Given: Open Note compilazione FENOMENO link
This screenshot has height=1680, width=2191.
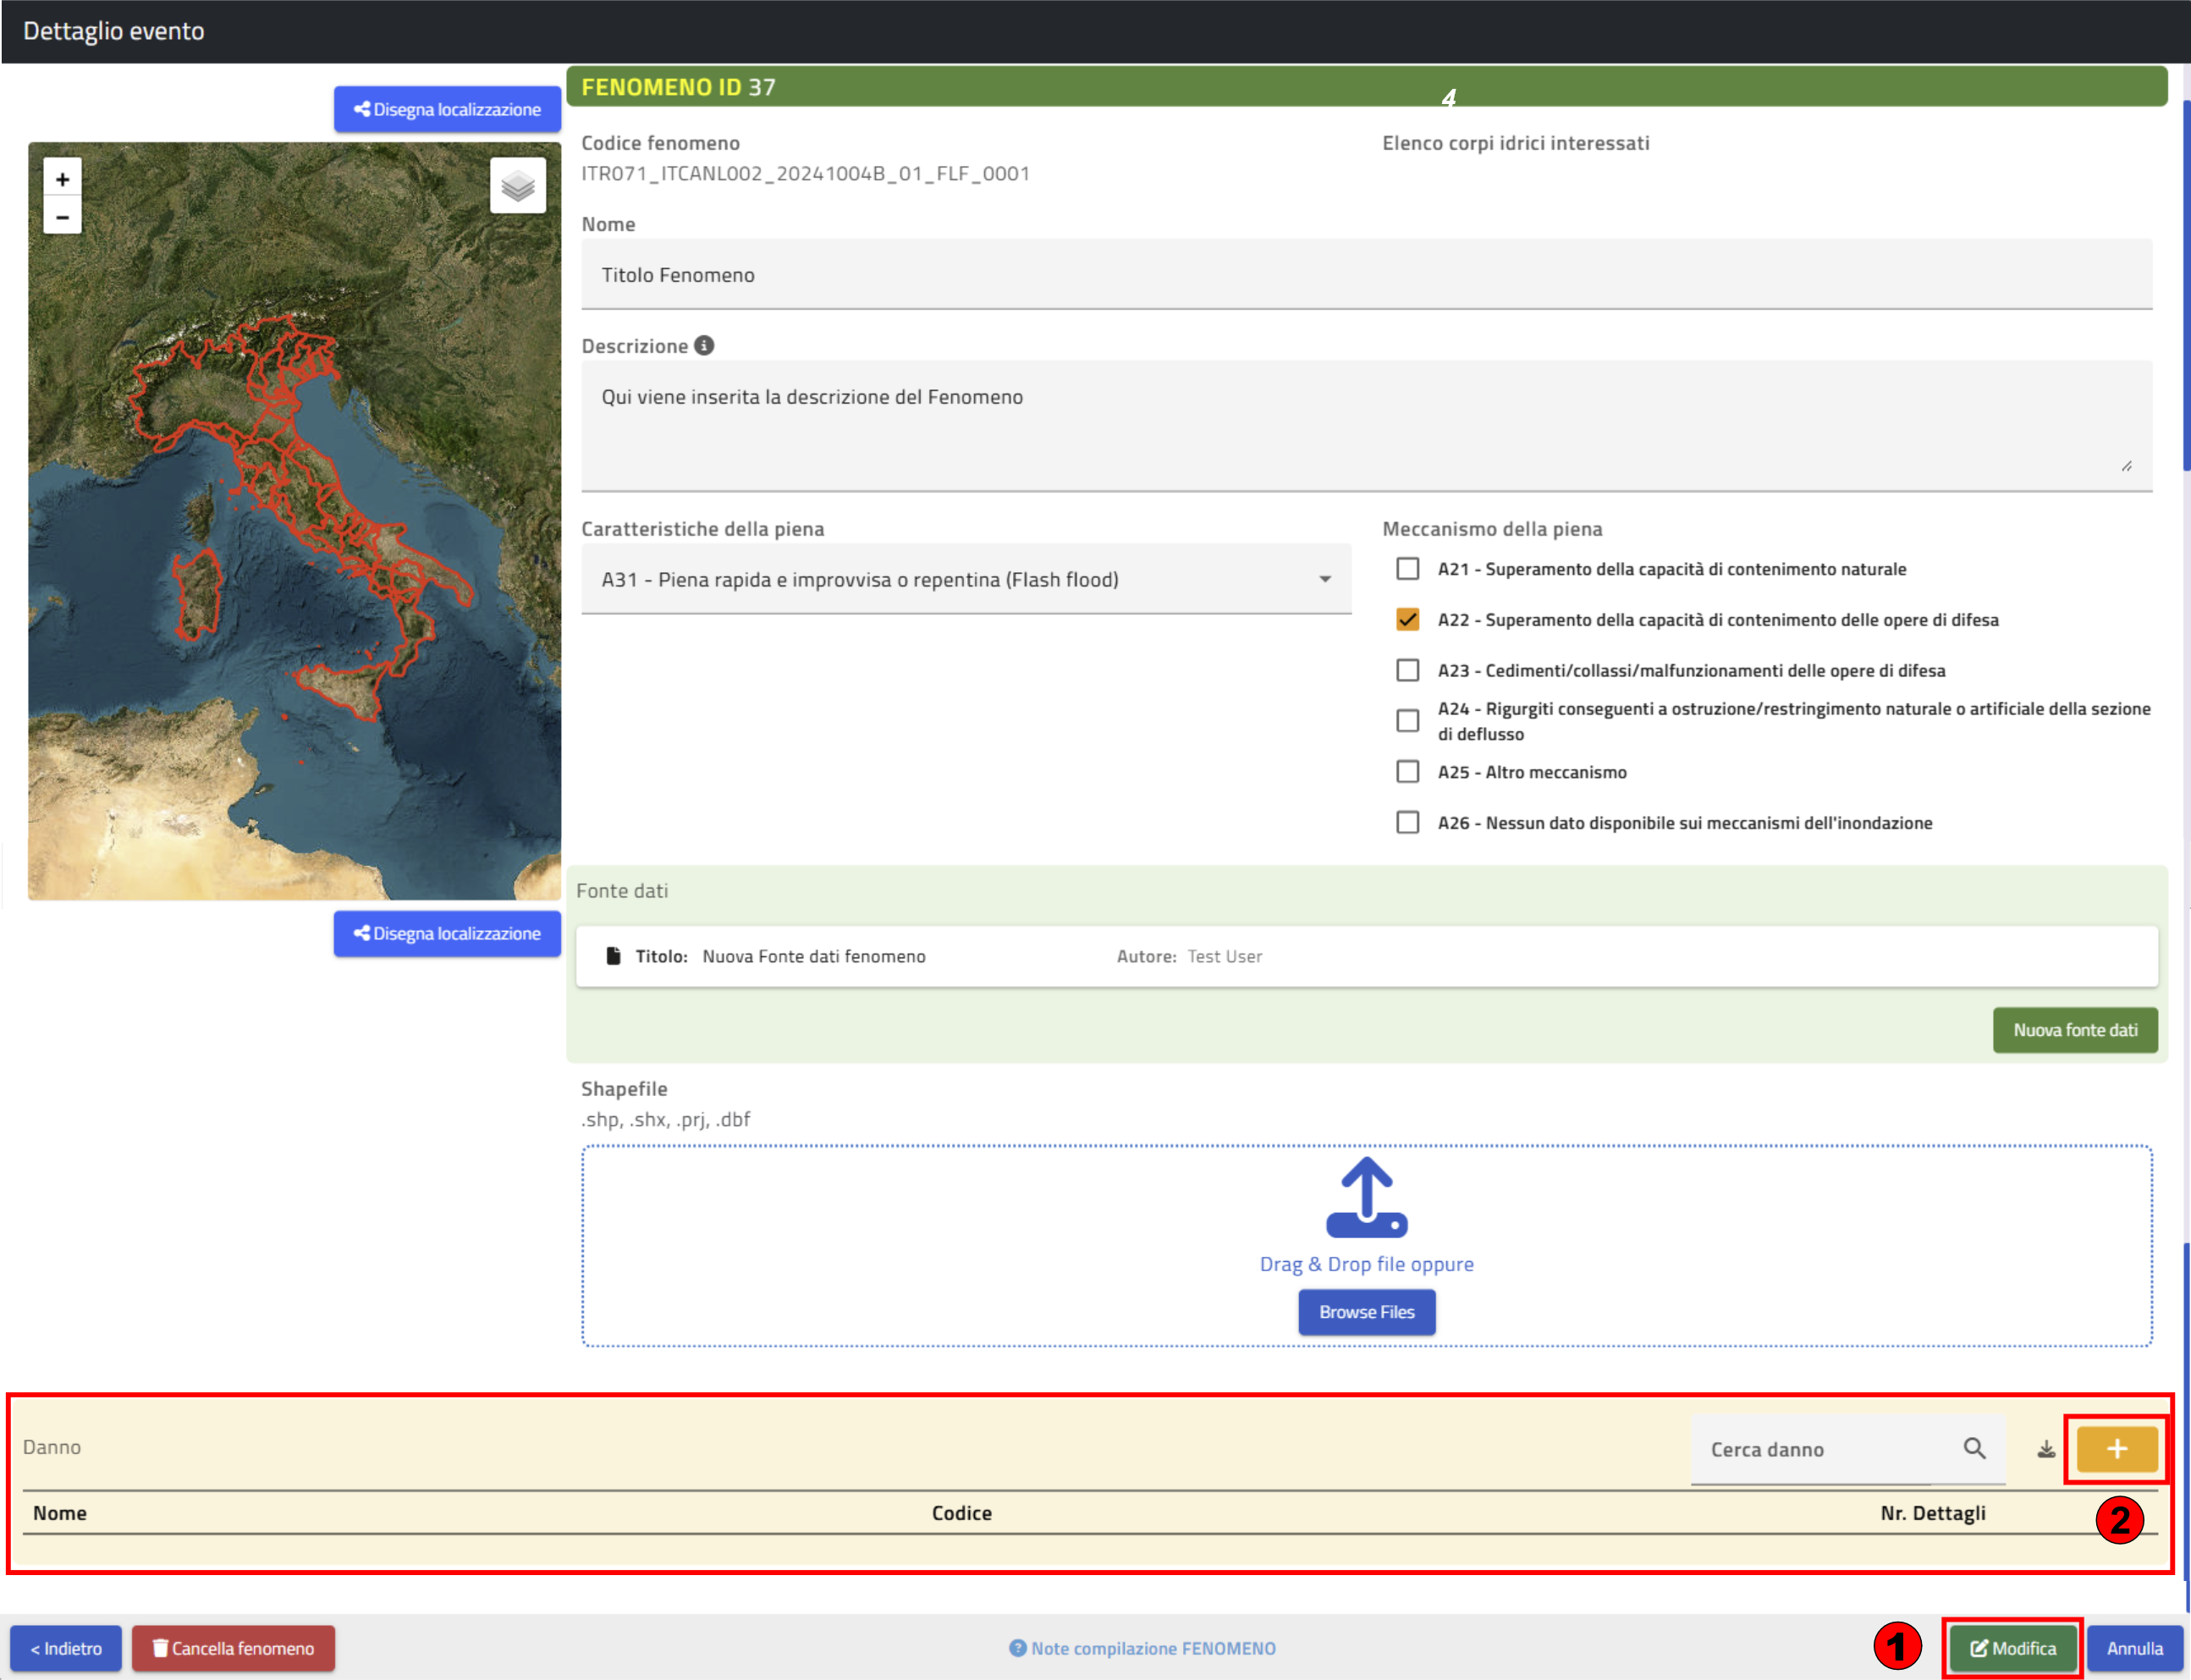Looking at the screenshot, I should click(1142, 1648).
